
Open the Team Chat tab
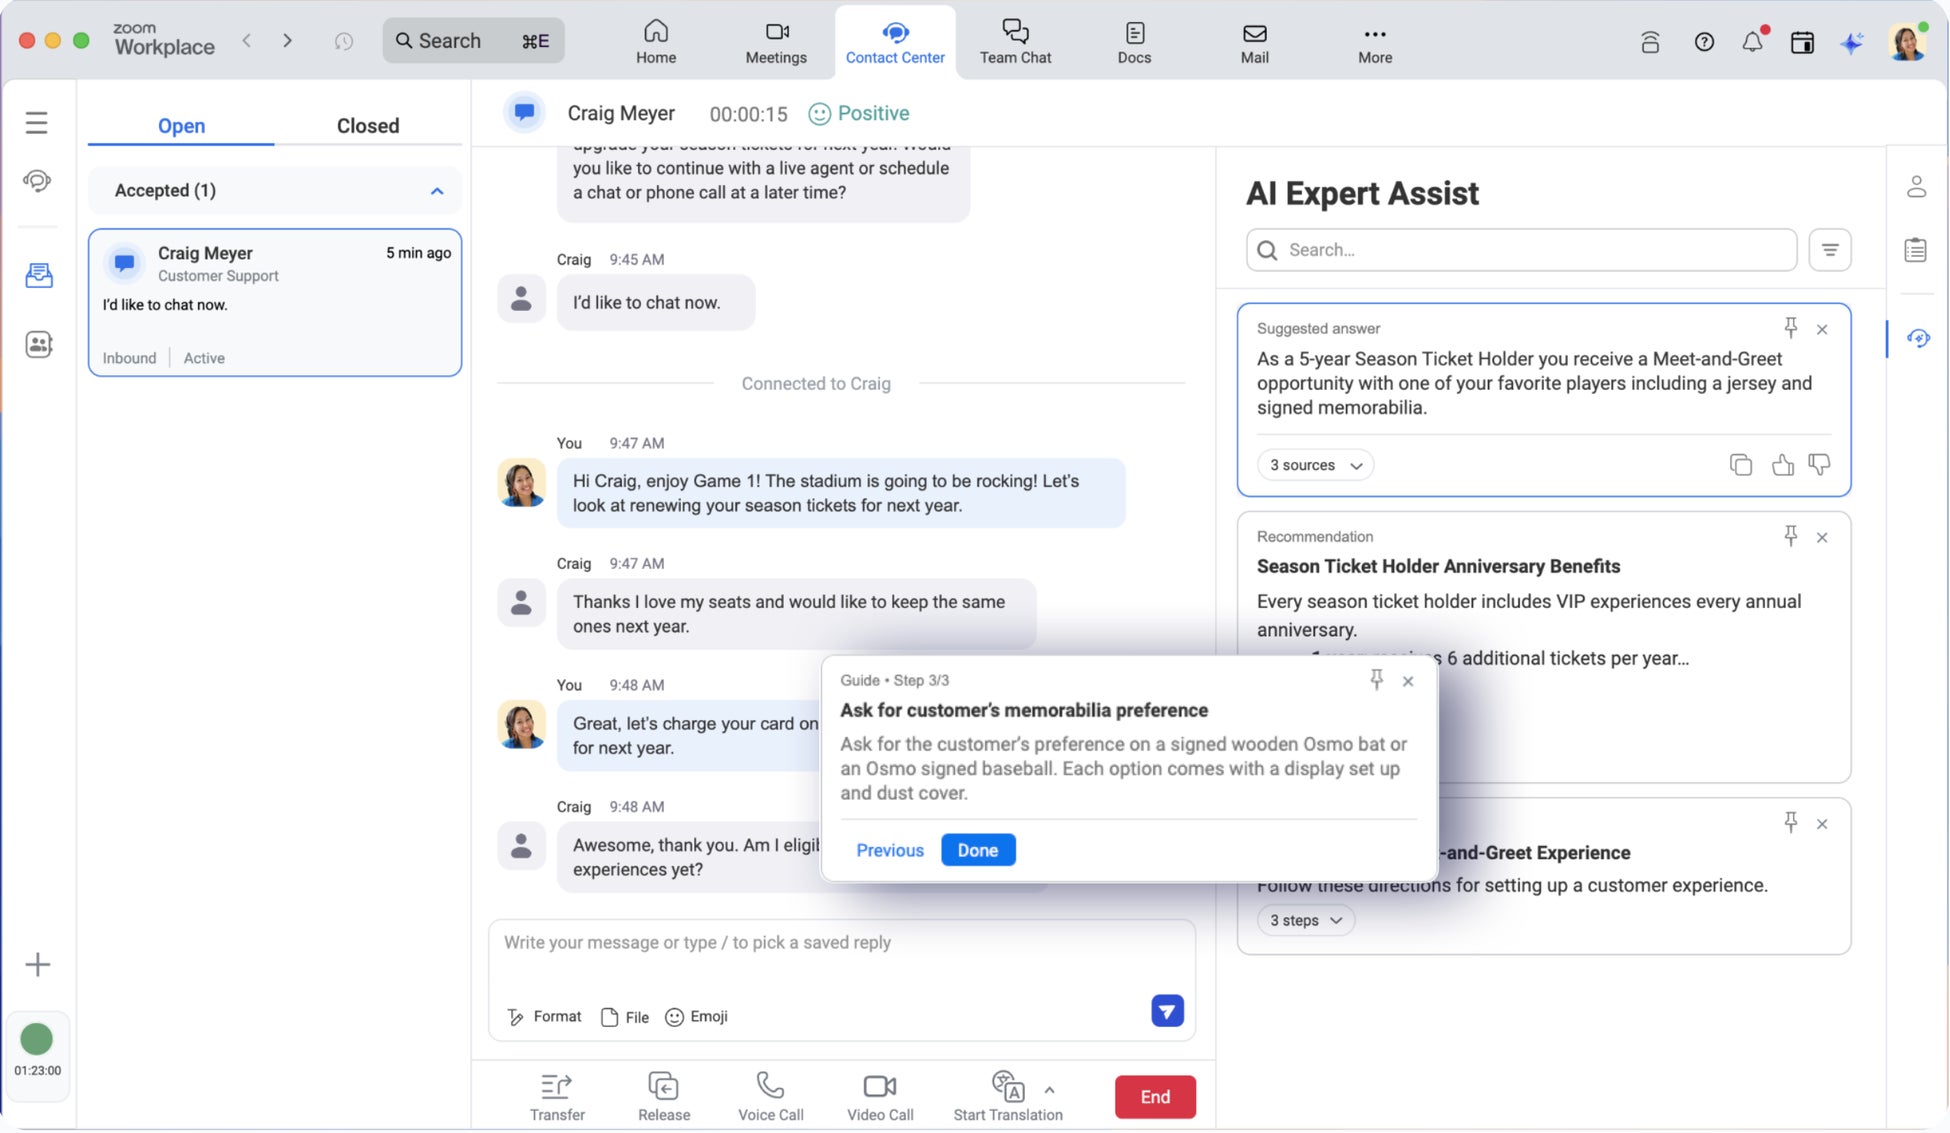click(x=1014, y=42)
